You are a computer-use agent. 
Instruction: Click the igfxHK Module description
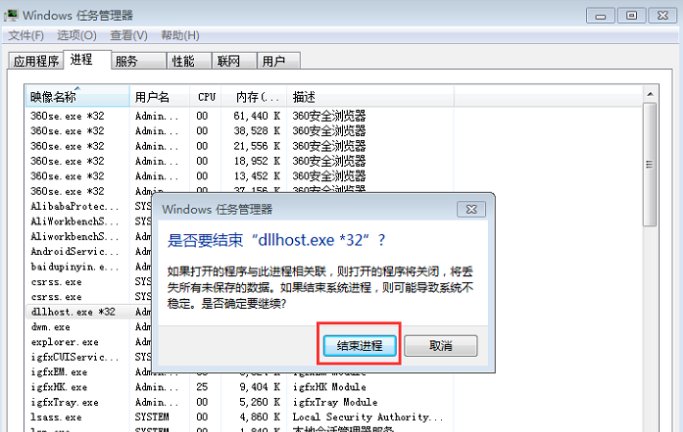pyautogui.click(x=329, y=387)
